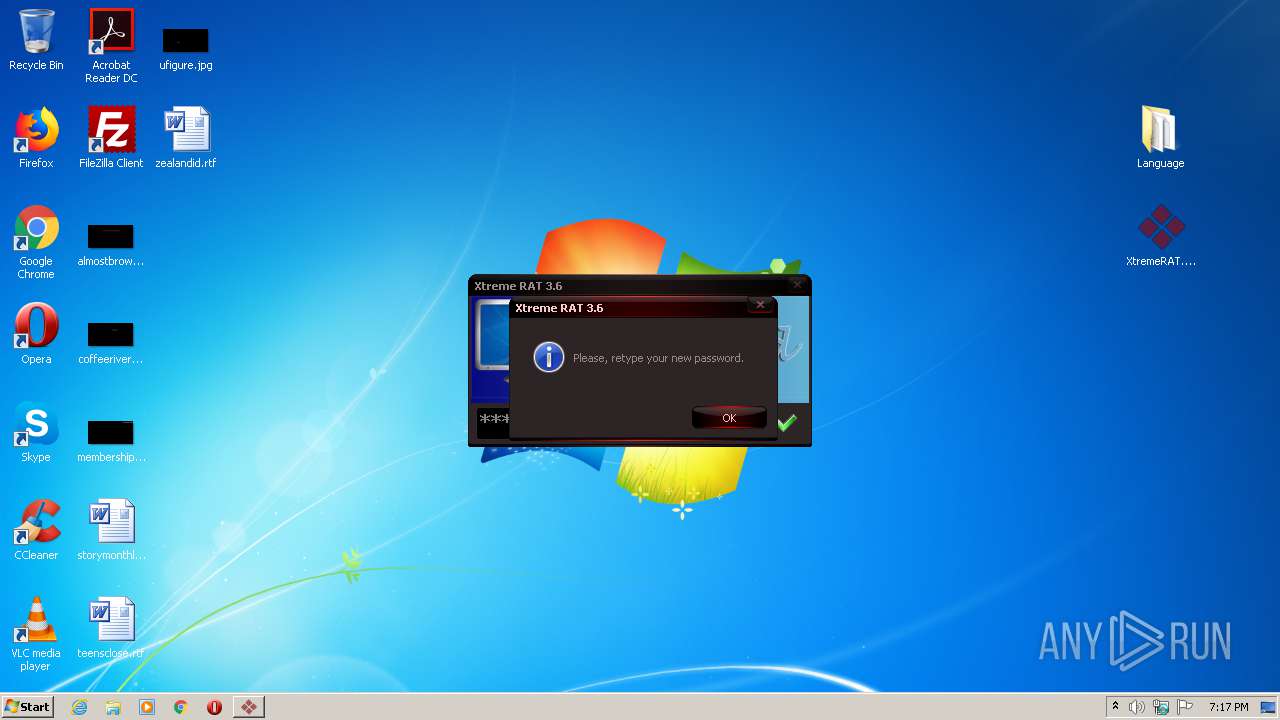This screenshot has height=720, width=1280.
Task: Click the 7:17 PM system clock
Action: [x=1228, y=707]
